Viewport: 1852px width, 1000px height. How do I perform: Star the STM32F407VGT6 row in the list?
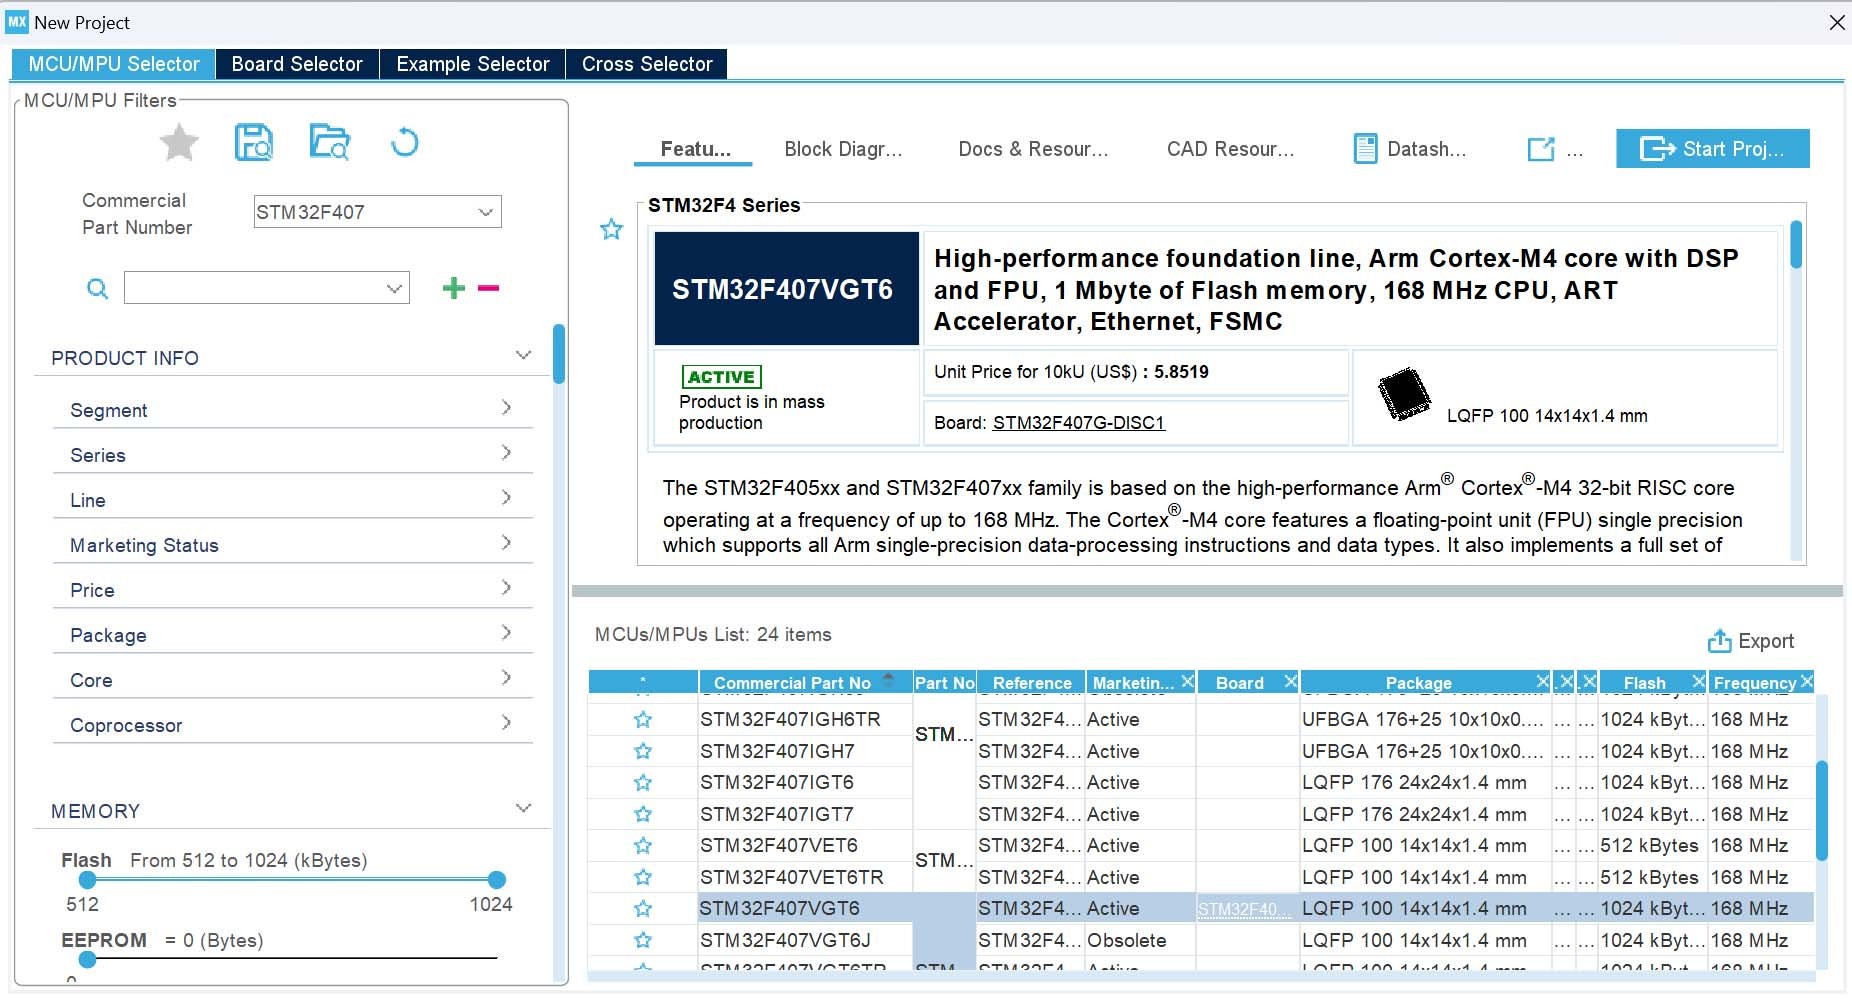point(643,909)
